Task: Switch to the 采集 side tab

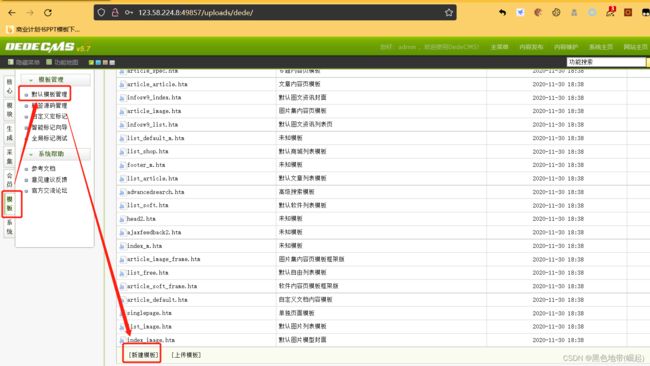Action: click(10, 157)
